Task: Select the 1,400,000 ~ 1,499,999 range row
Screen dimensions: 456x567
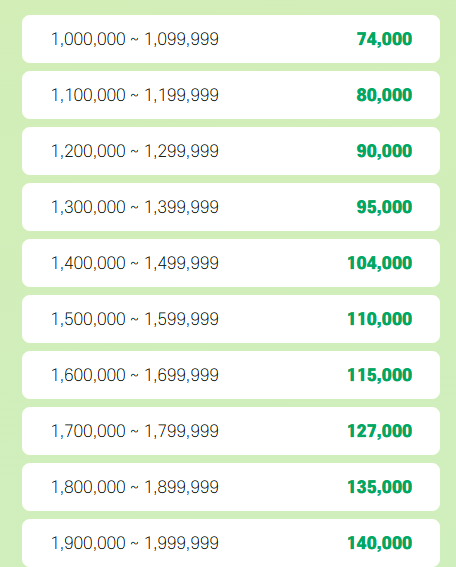Action: click(x=231, y=263)
